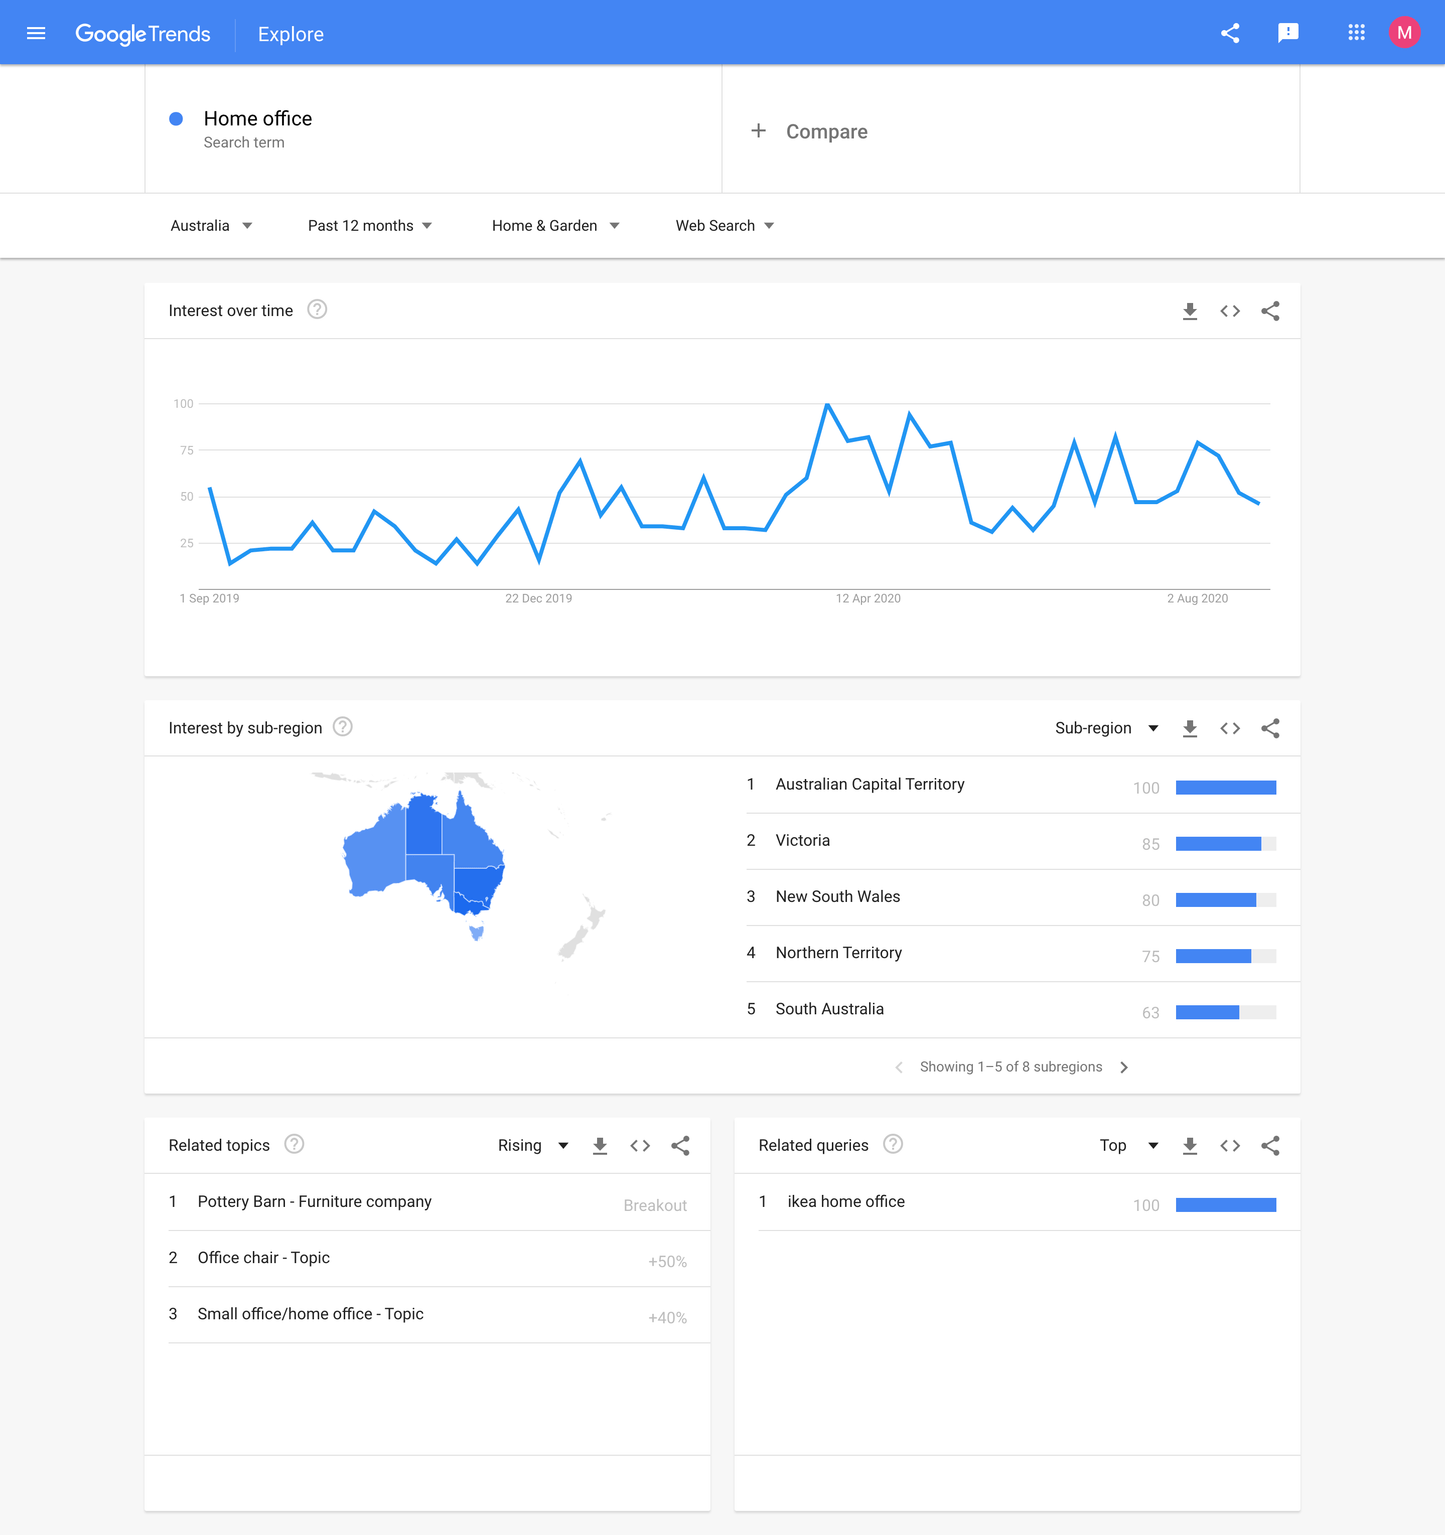Click the Home office search term box
Image resolution: width=1445 pixels, height=1535 pixels.
(433, 129)
